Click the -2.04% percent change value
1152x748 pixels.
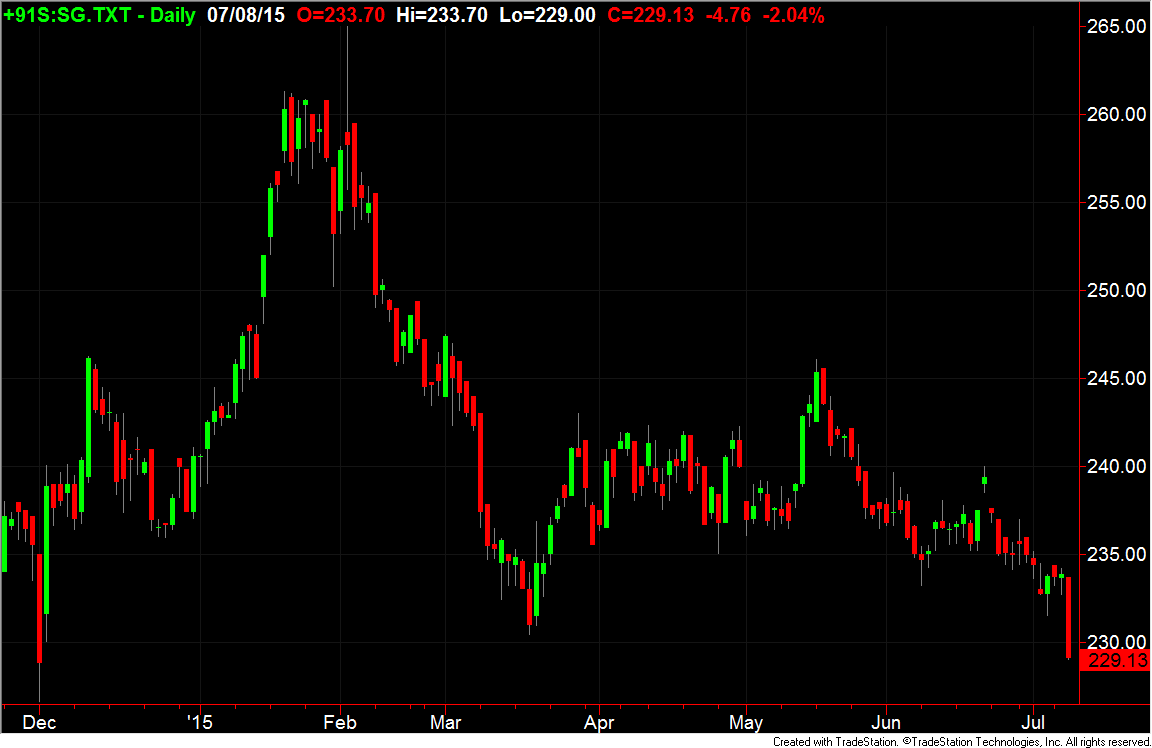click(793, 15)
